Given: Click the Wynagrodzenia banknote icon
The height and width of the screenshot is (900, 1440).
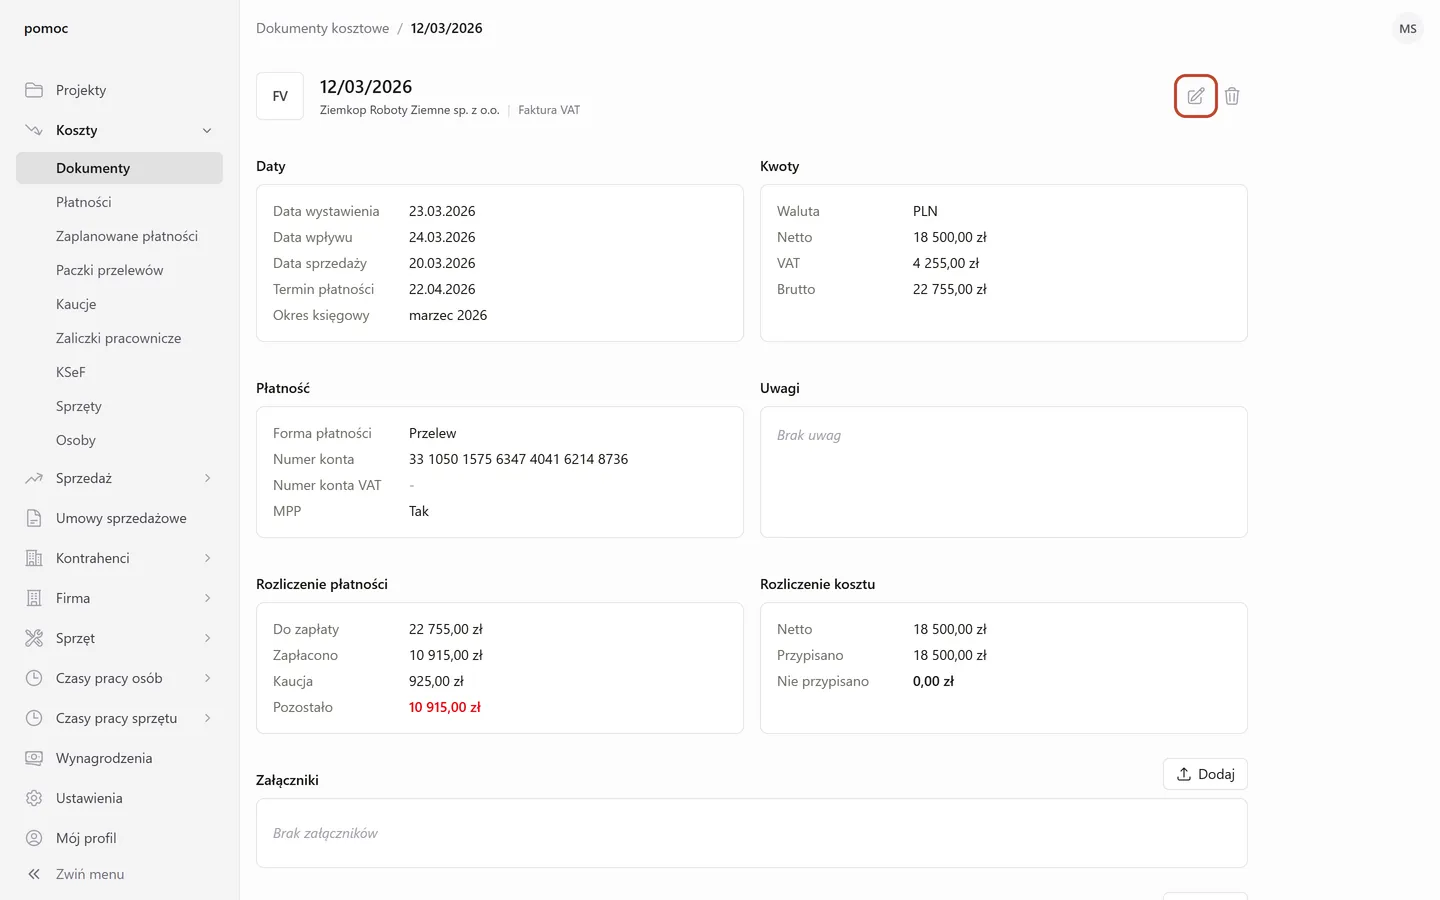Looking at the screenshot, I should (34, 758).
